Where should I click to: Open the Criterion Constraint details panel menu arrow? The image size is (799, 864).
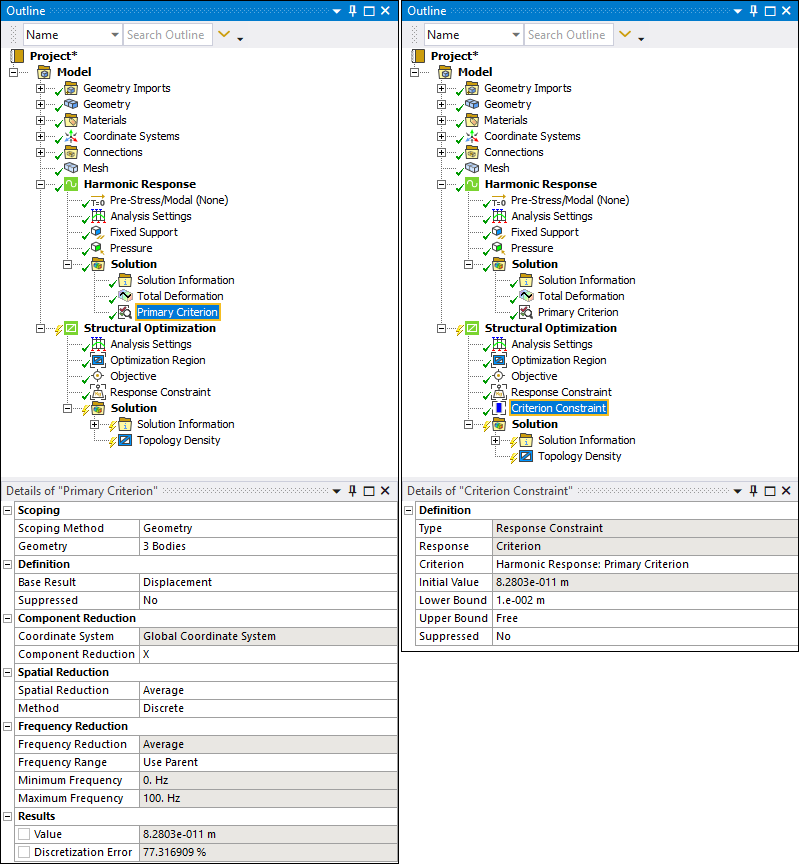[x=737, y=491]
